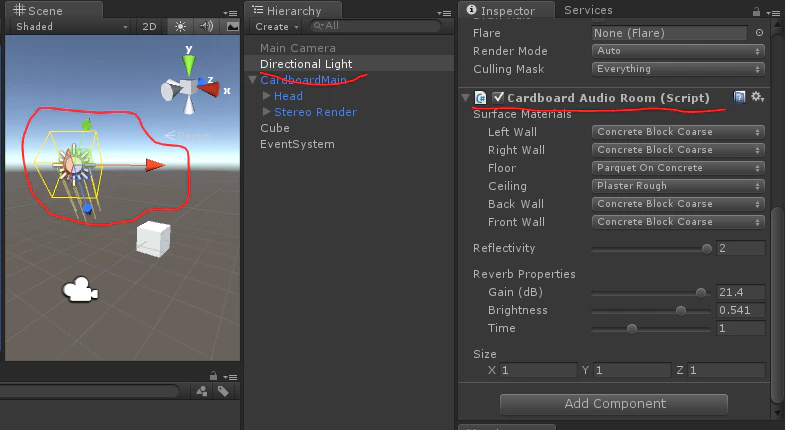Switch to the Services tab

pos(588,10)
